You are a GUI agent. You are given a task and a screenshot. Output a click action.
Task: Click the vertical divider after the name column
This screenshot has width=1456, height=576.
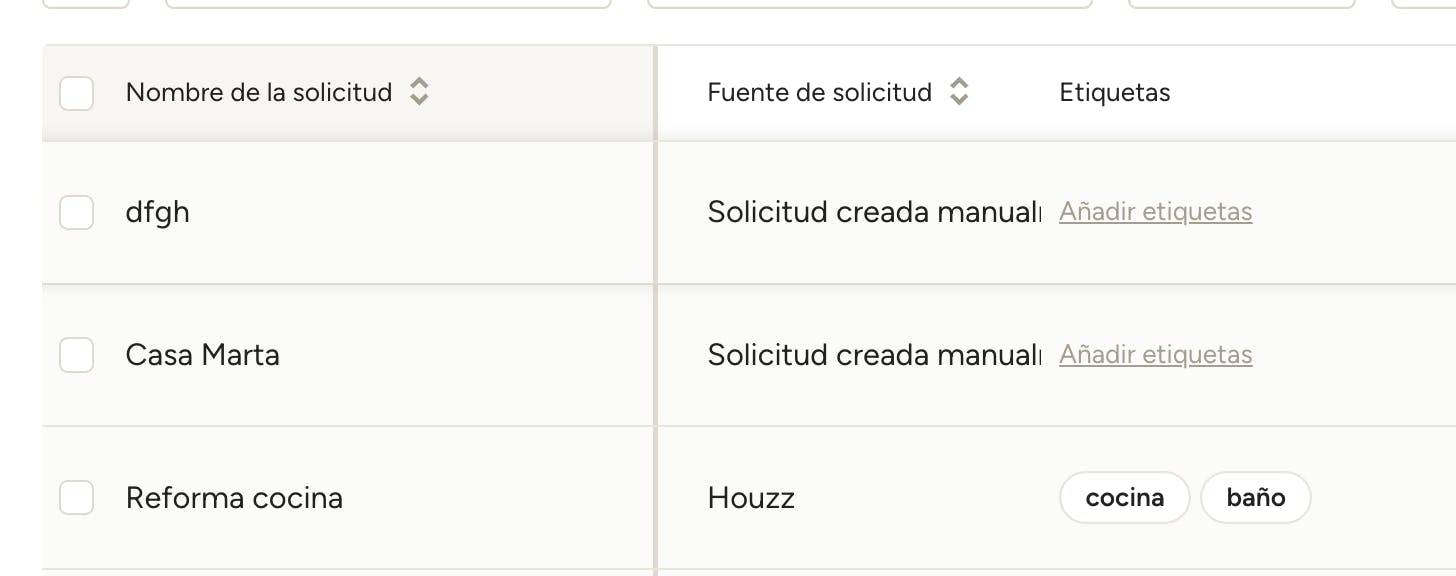click(x=656, y=310)
